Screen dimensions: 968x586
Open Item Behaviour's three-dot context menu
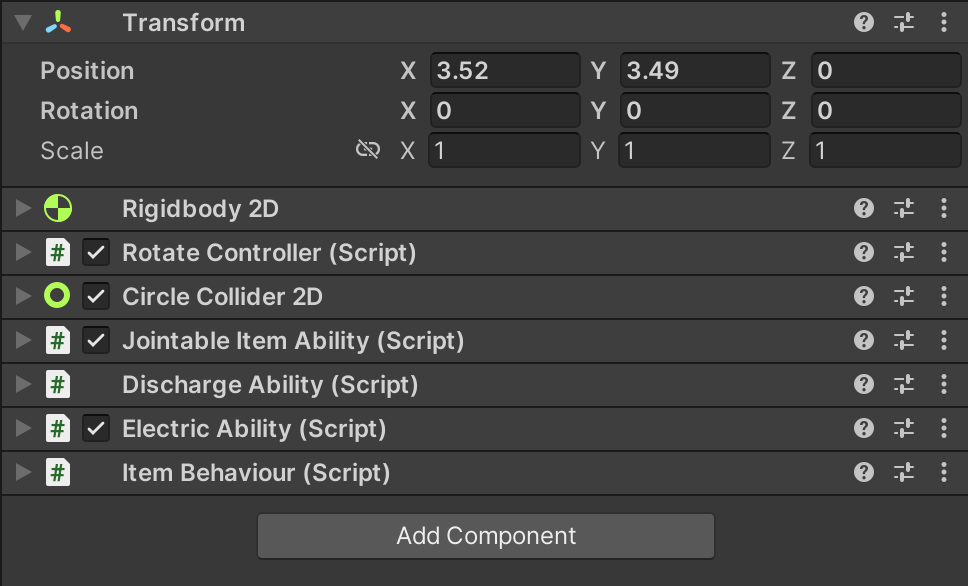[x=944, y=473]
